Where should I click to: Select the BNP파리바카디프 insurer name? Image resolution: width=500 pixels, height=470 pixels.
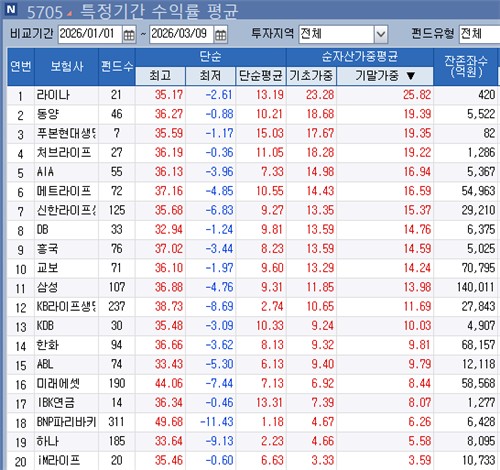(66, 422)
